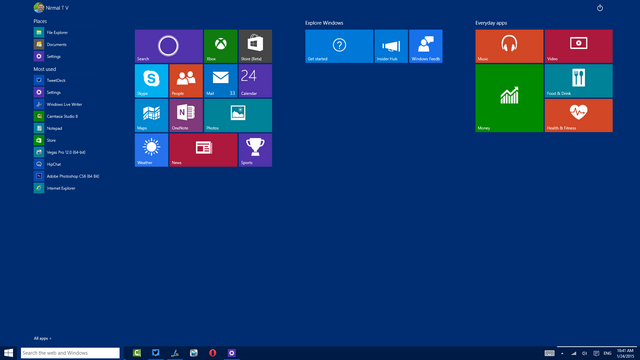Open the Money chart tile

point(509,98)
